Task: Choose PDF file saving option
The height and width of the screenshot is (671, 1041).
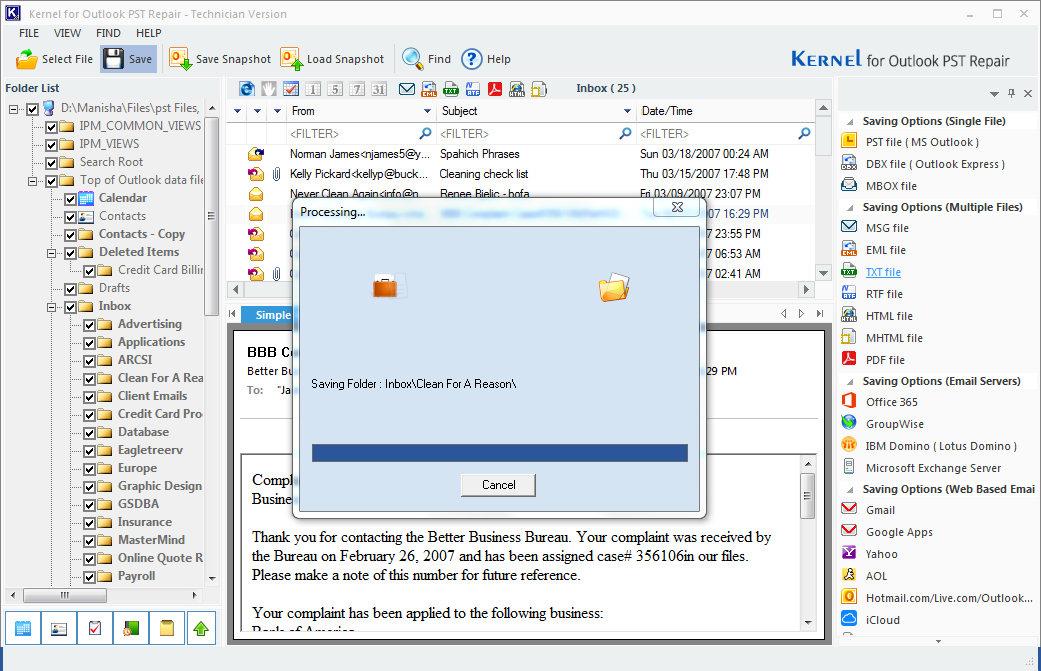Action: click(885, 360)
